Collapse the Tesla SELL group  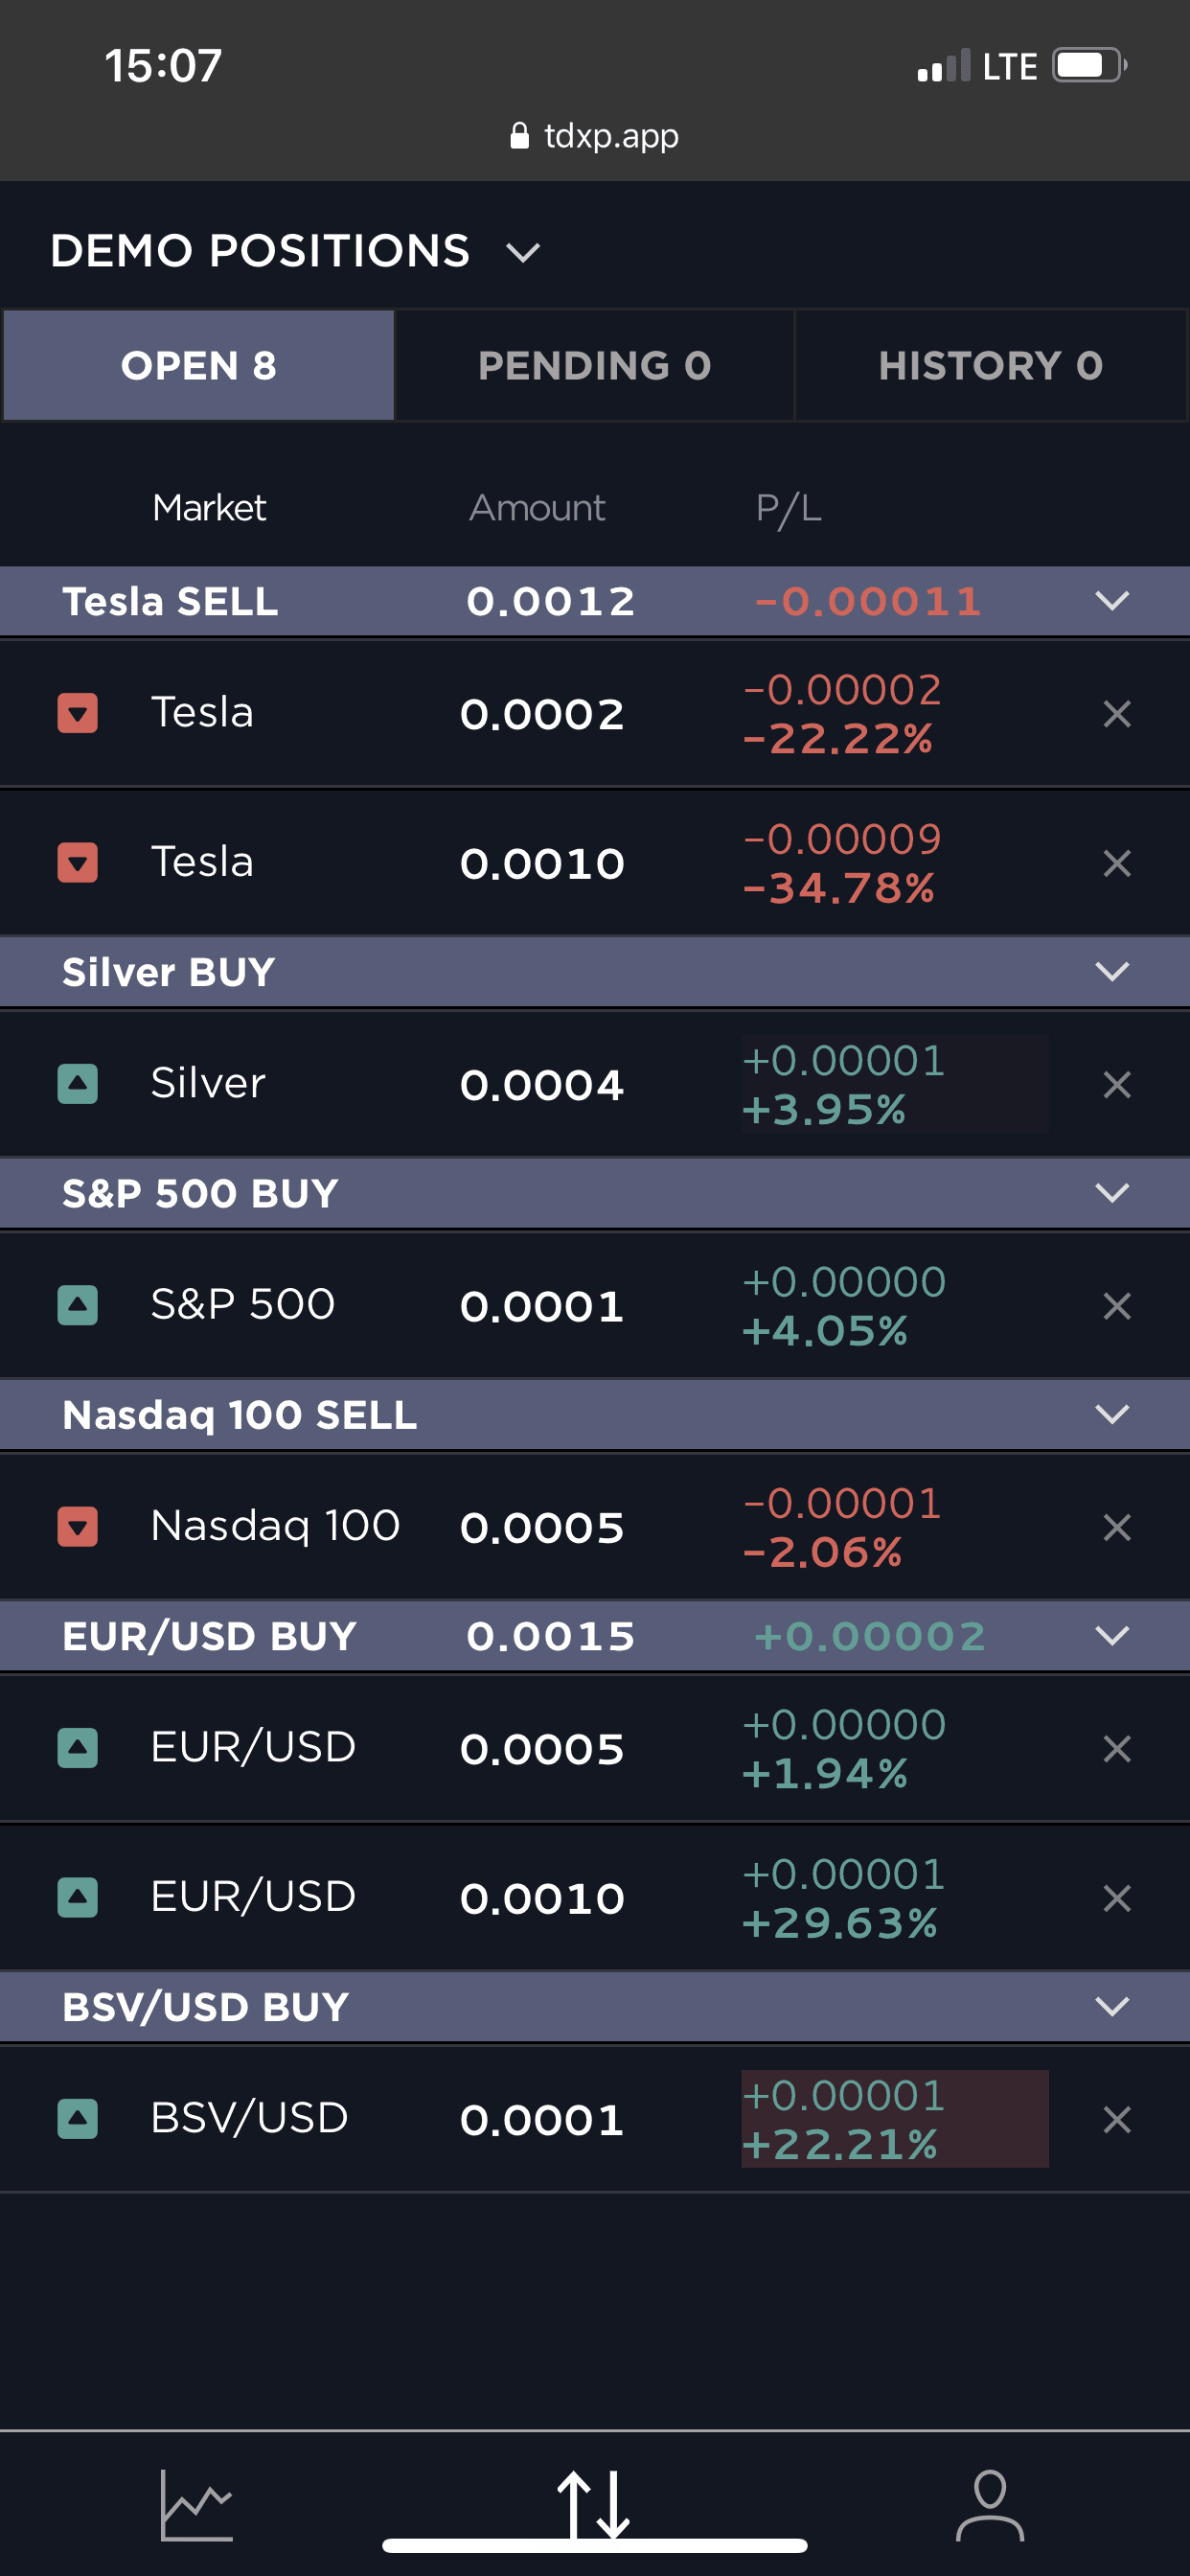coord(1111,601)
